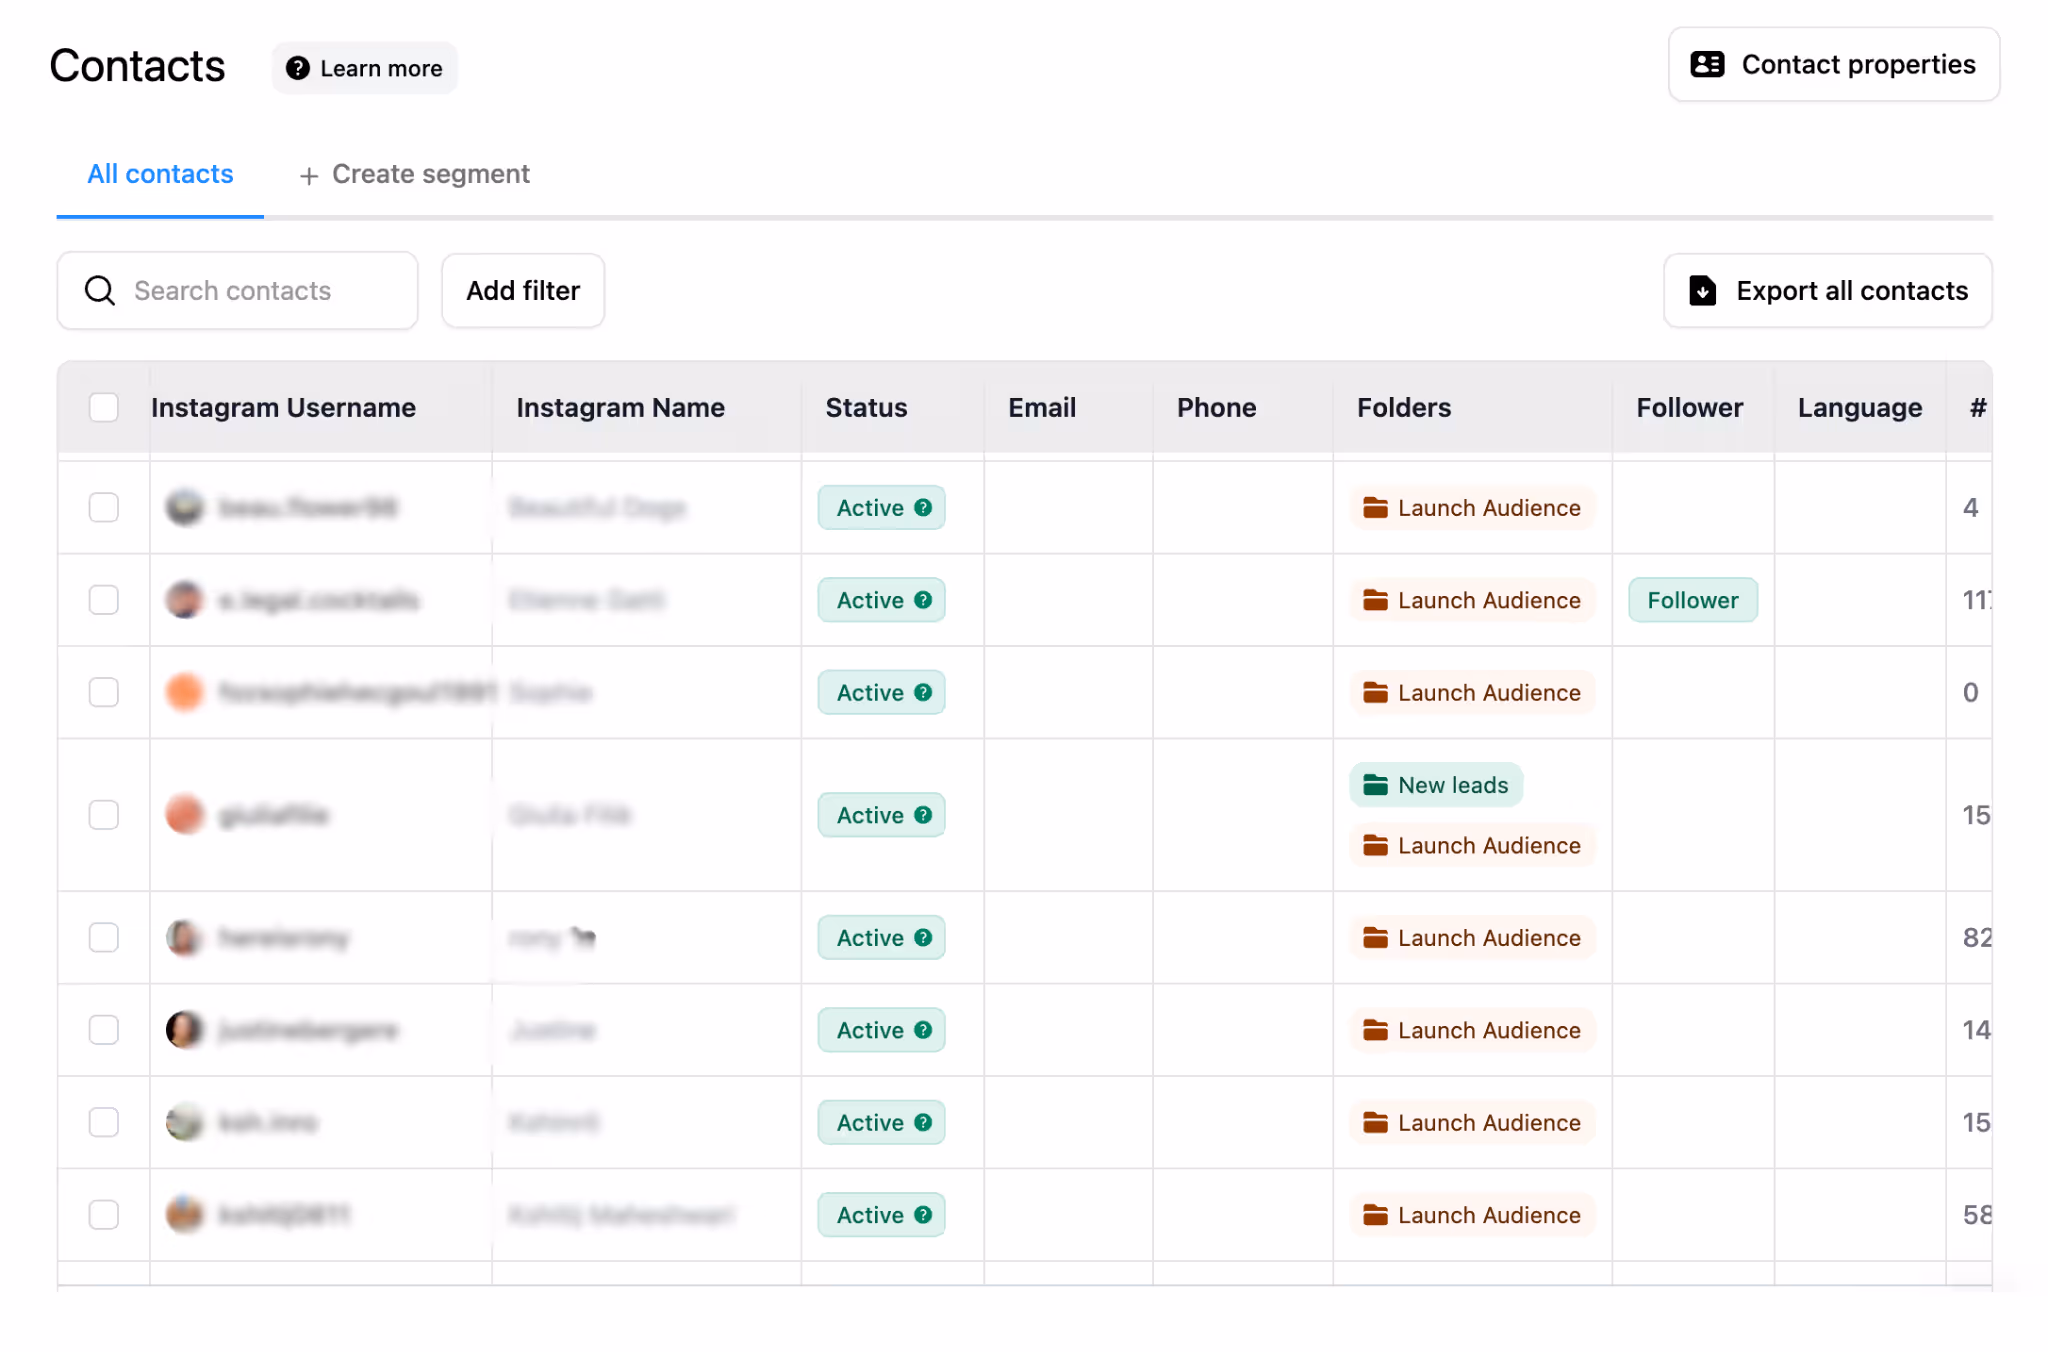The width and height of the screenshot is (2048, 1352).
Task: Switch to the All contacts tab
Action: click(x=160, y=174)
